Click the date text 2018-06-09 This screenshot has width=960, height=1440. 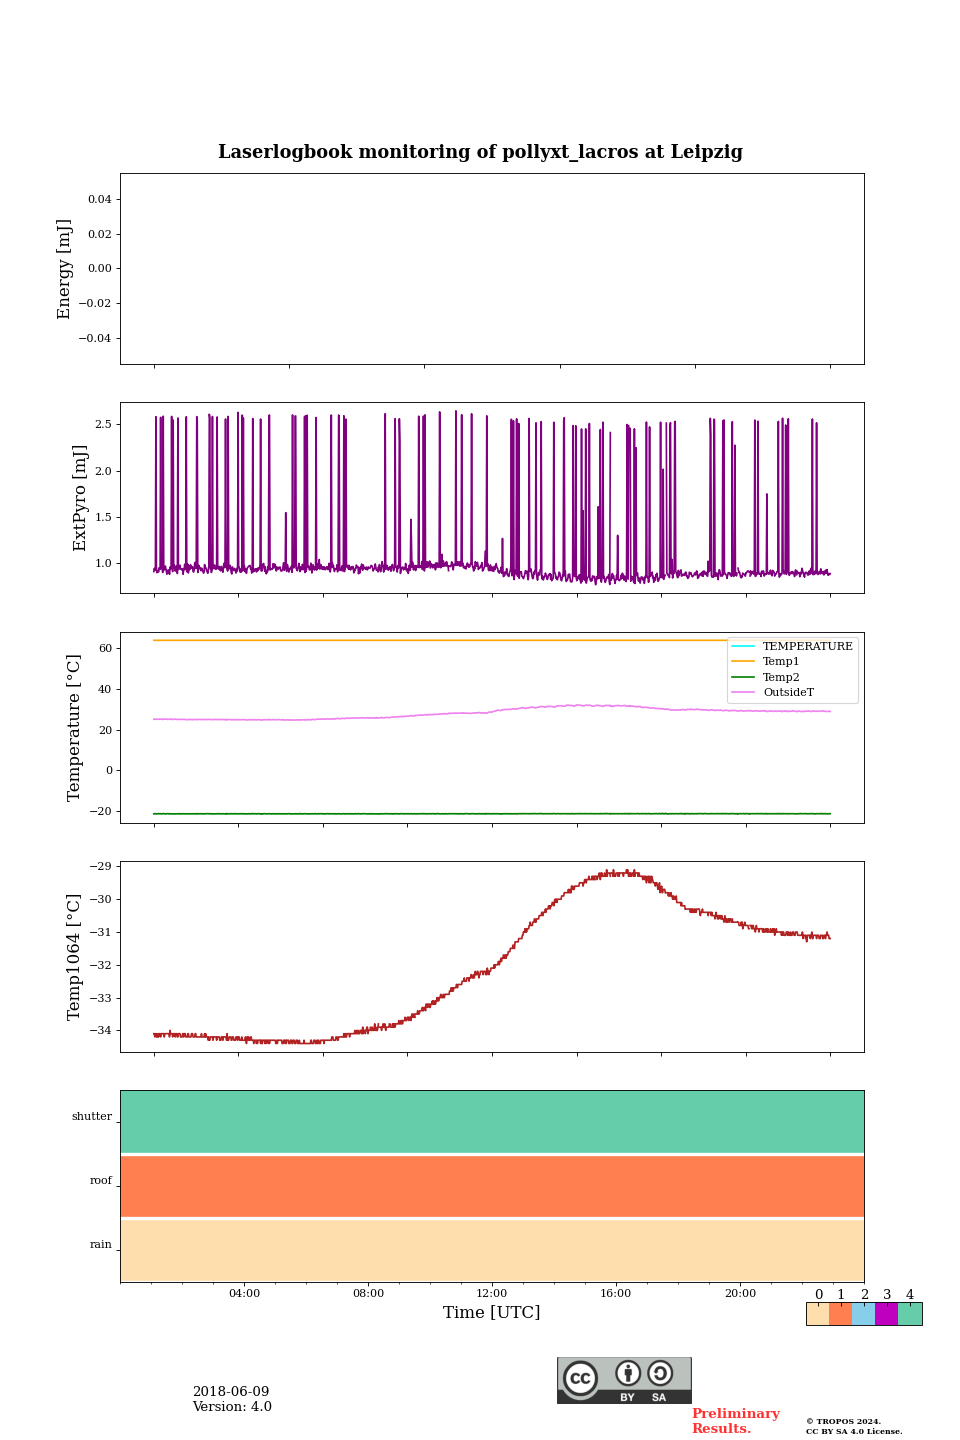pos(231,1392)
